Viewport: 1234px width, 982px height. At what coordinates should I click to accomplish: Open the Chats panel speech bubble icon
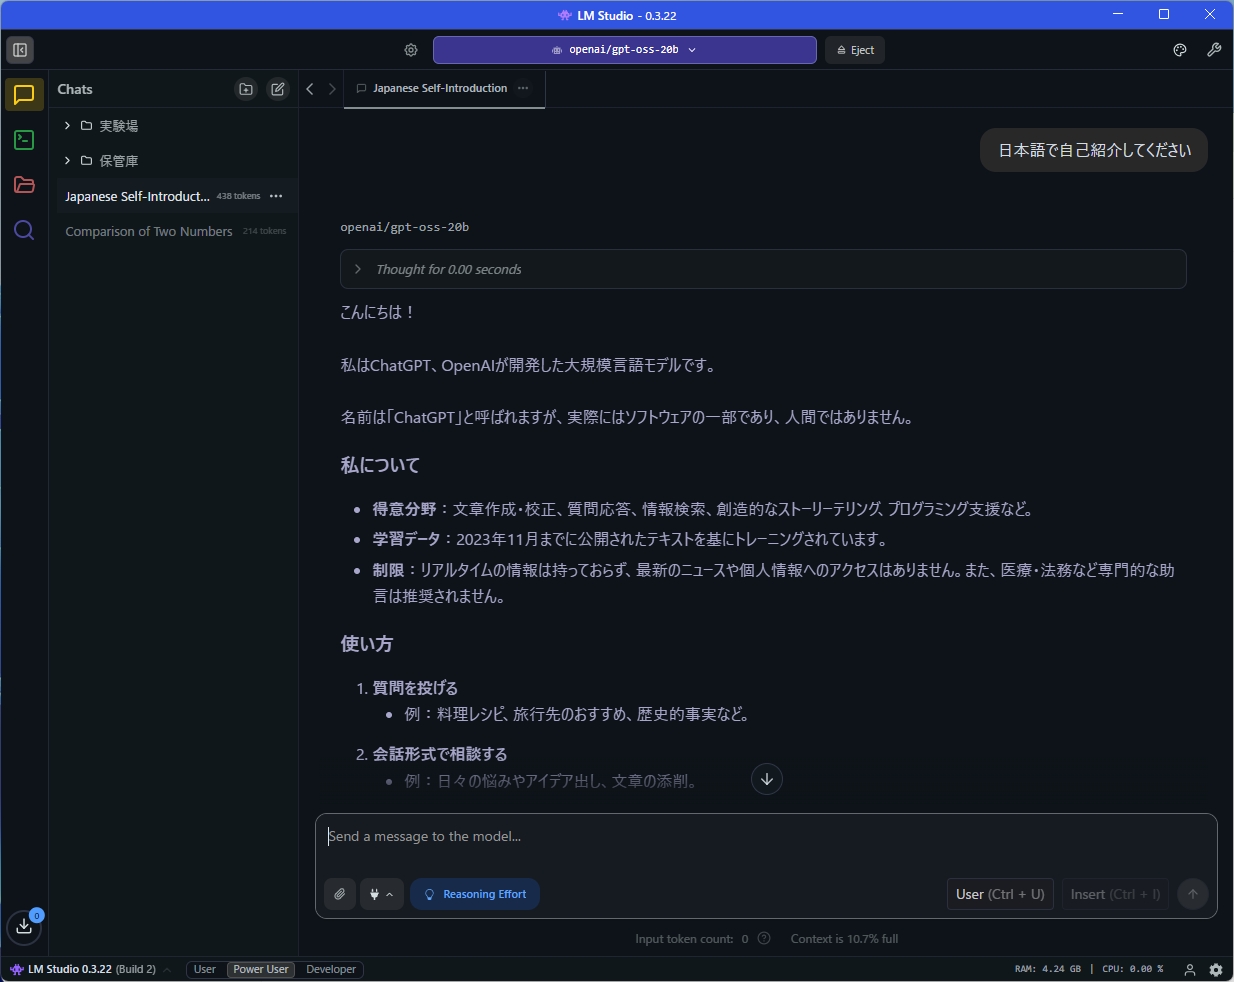pos(23,95)
